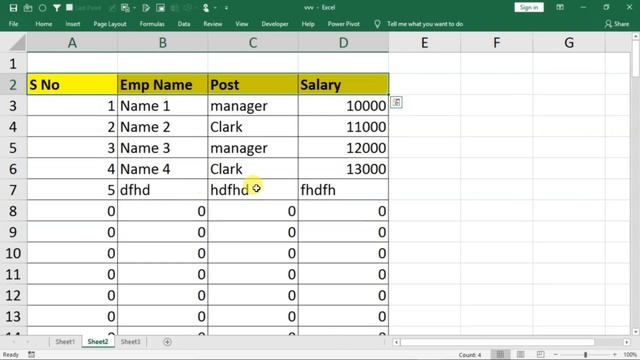
Task: Click the 'manager' cell in row 5
Action: (x=253, y=148)
